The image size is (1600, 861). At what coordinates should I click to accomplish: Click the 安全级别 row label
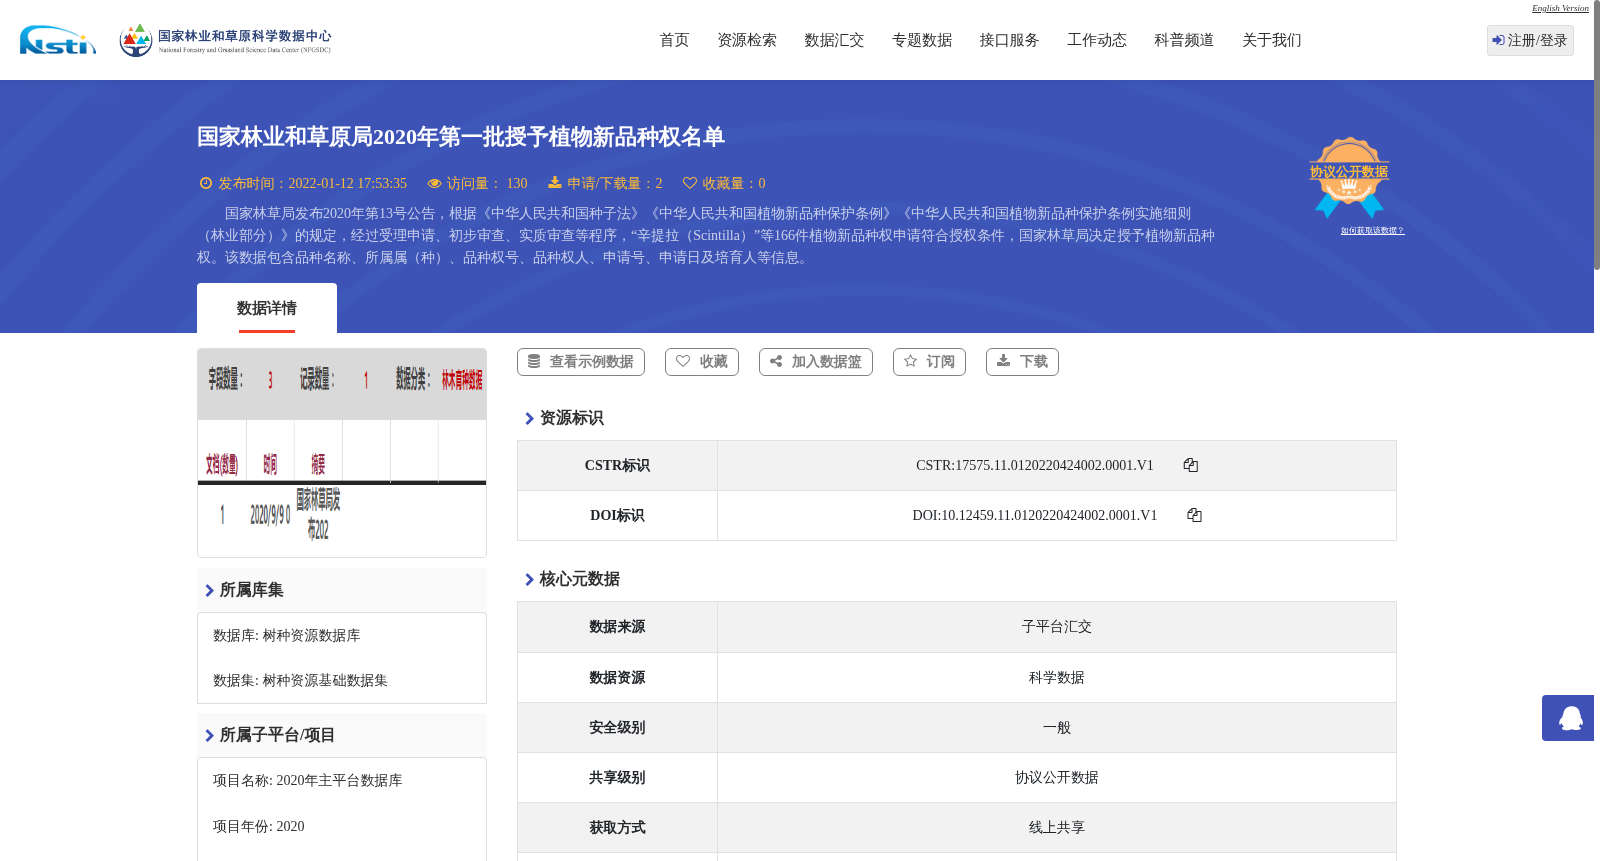point(617,727)
